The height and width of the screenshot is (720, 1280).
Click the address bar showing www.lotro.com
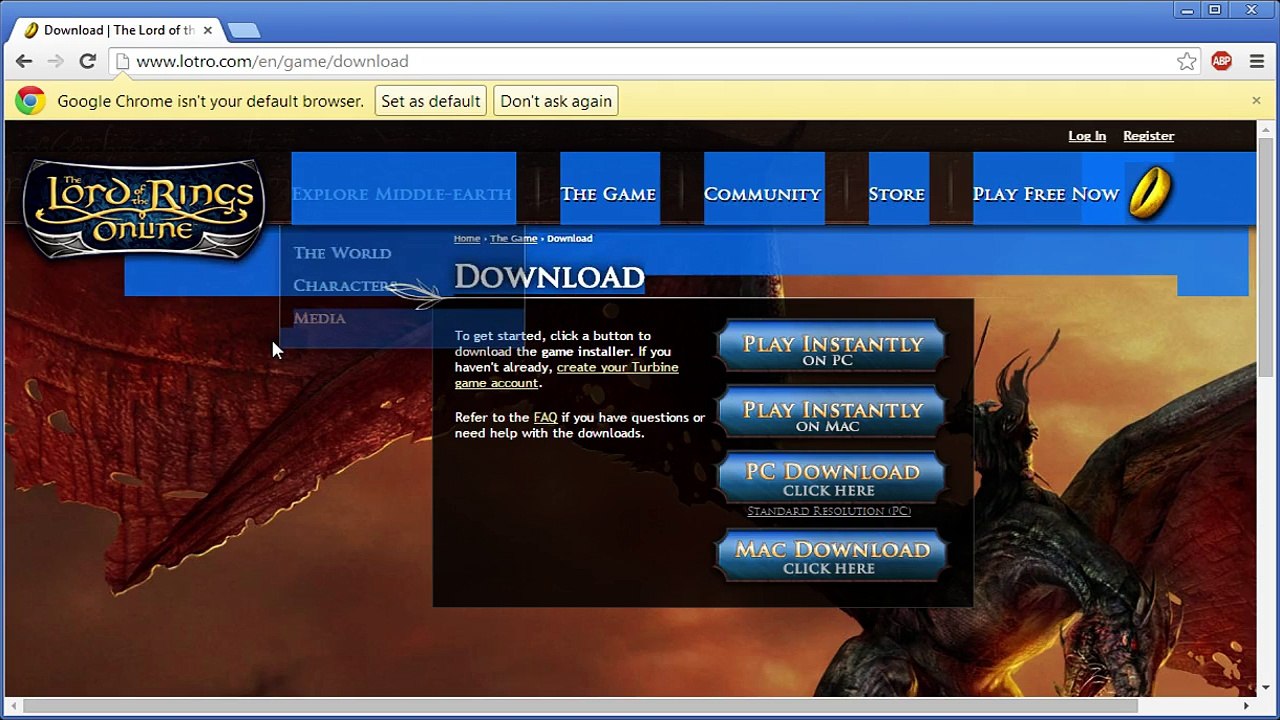(655, 61)
